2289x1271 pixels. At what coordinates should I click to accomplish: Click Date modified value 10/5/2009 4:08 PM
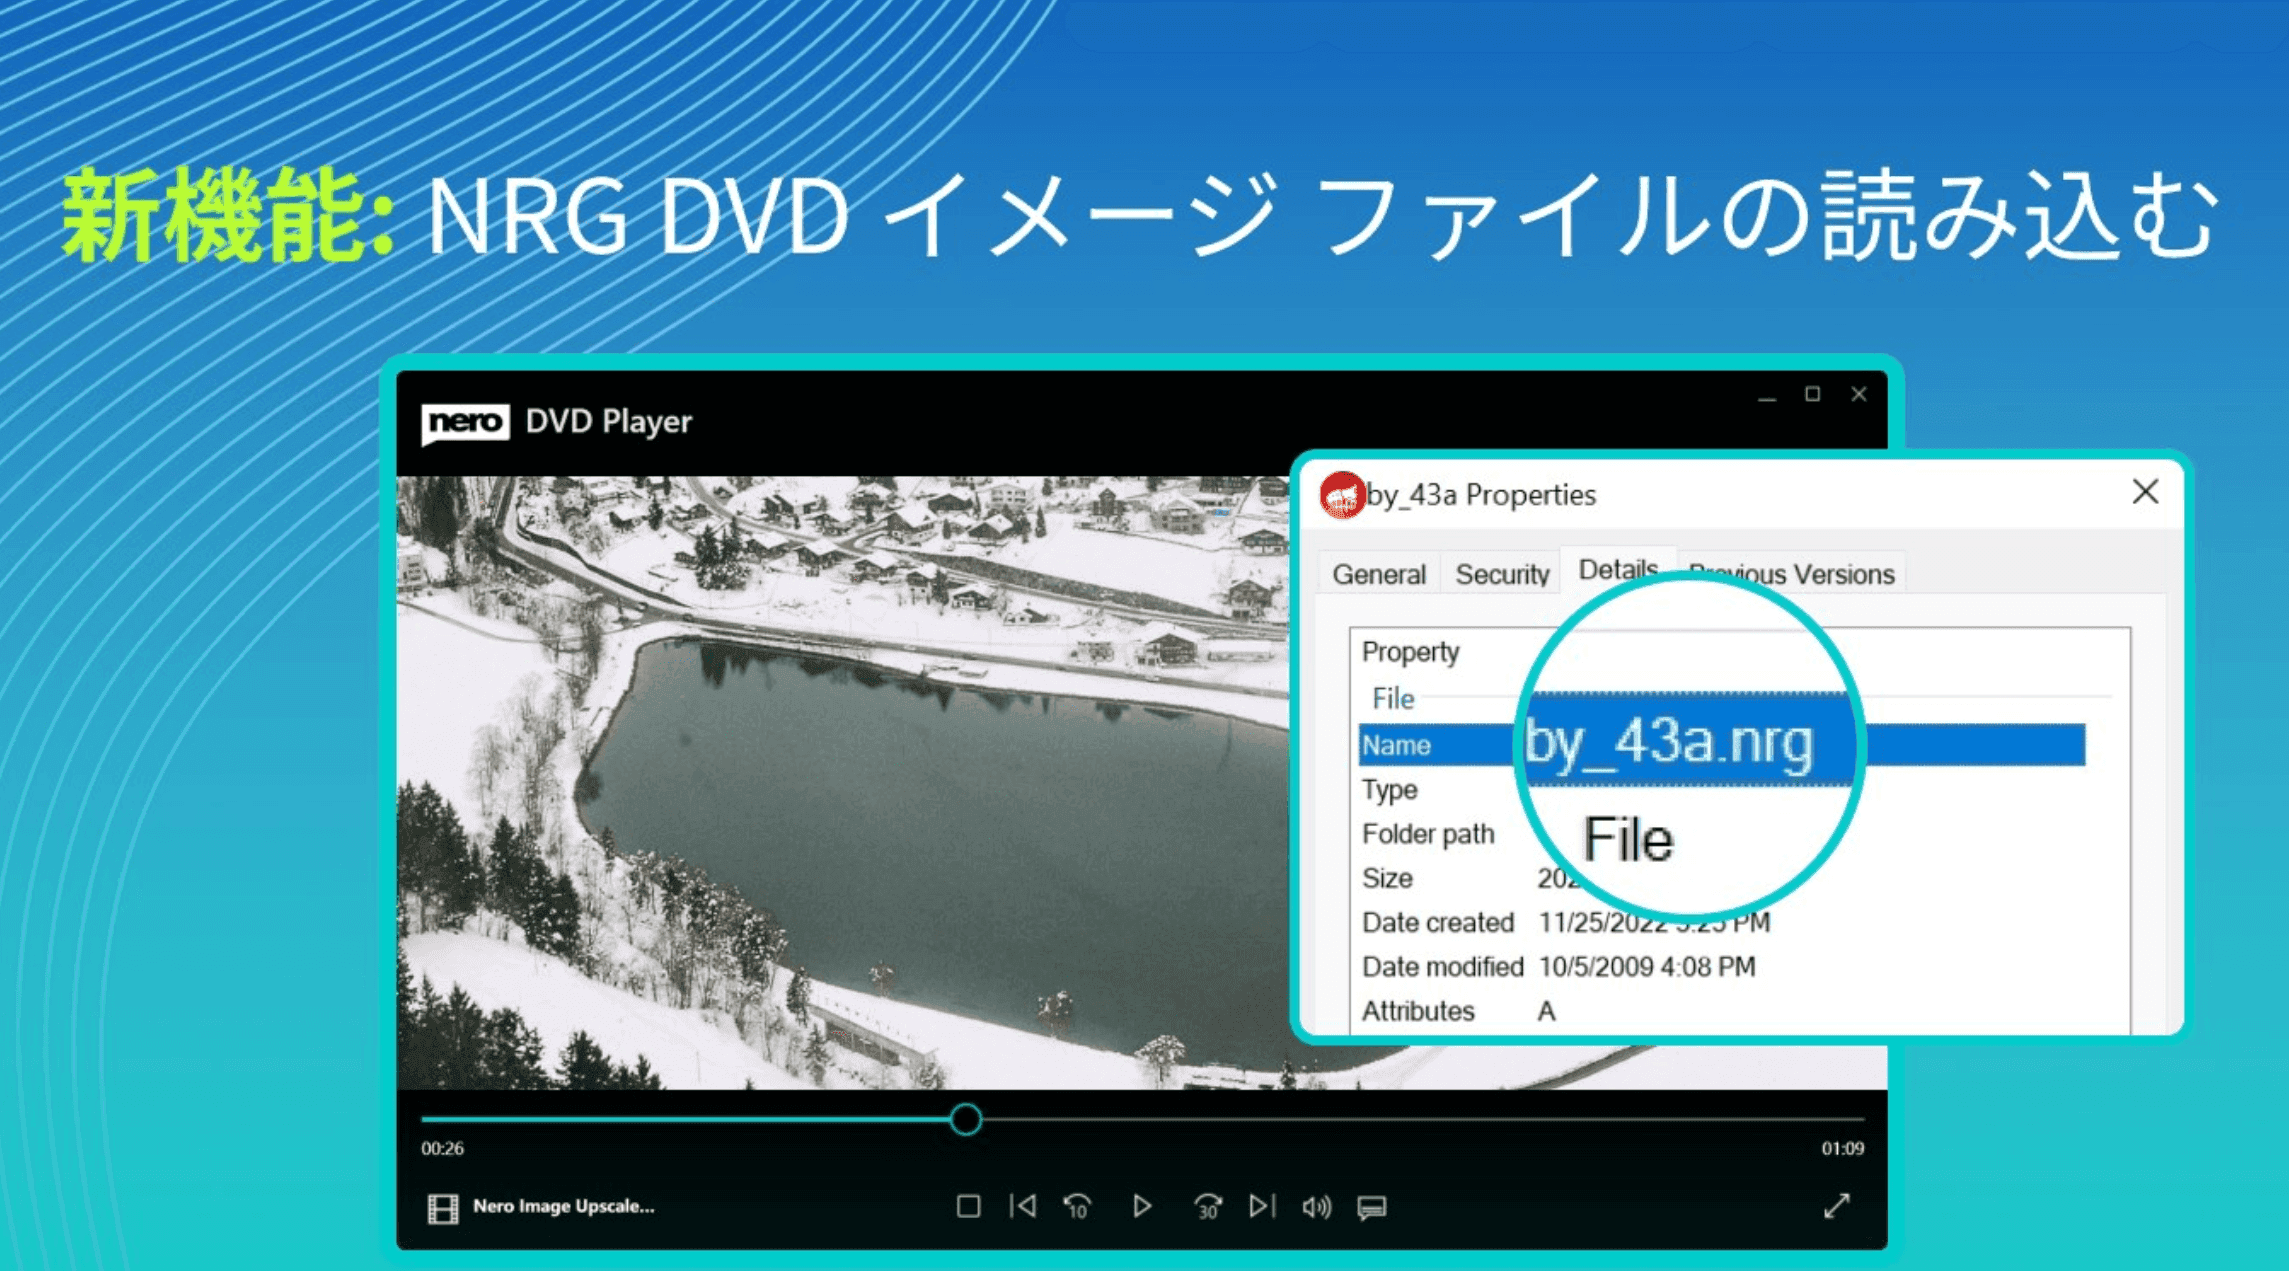[1646, 966]
